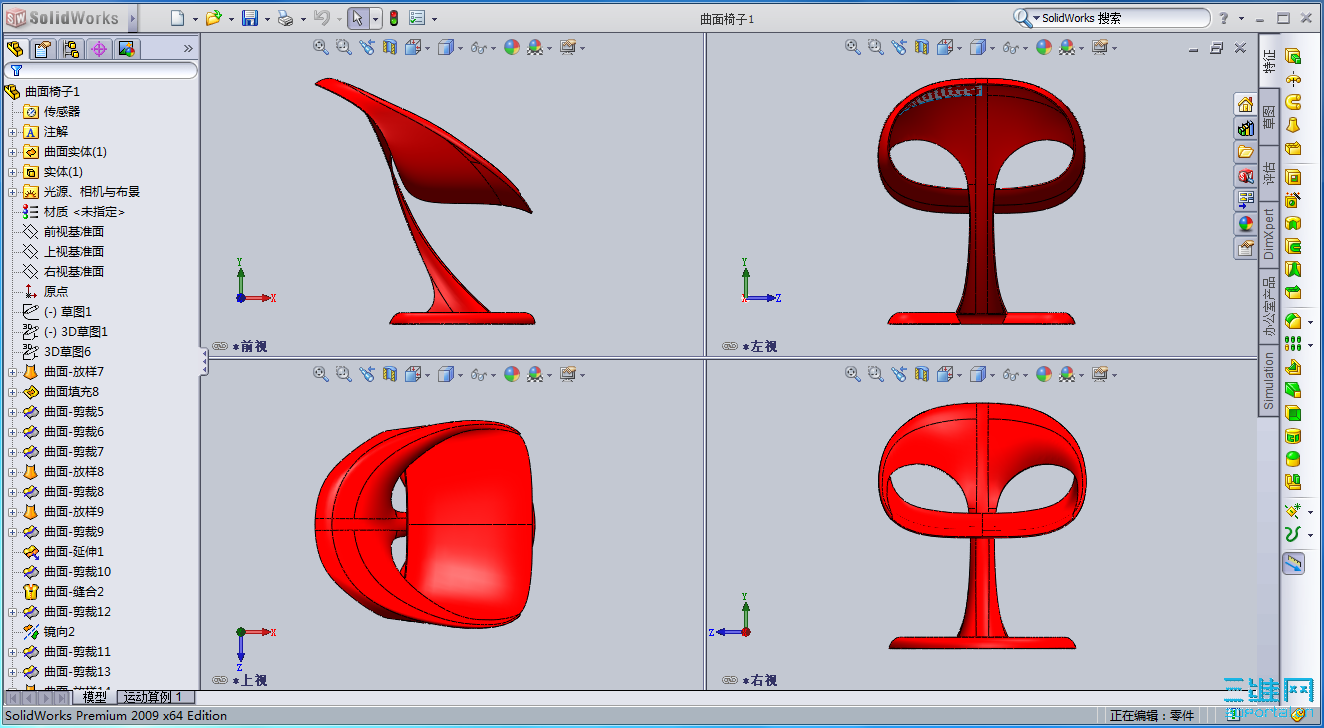Open SolidWorks Search icon in task pane
Image resolution: width=1324 pixels, height=728 pixels.
point(1246,176)
